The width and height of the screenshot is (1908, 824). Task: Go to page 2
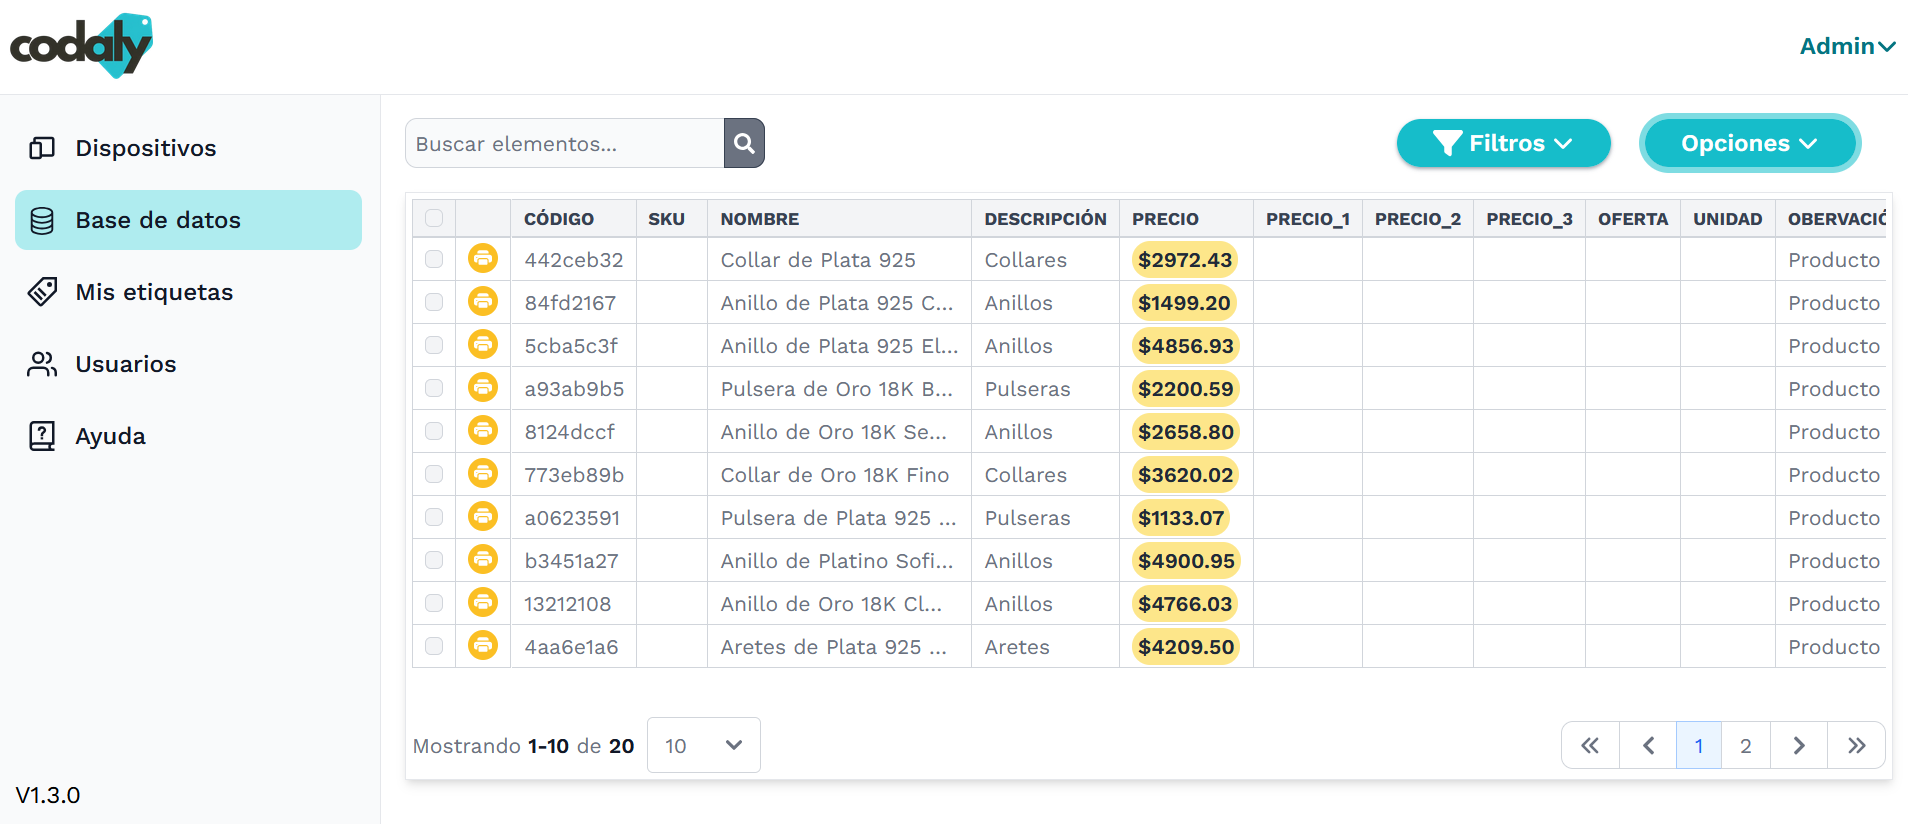[1745, 745]
